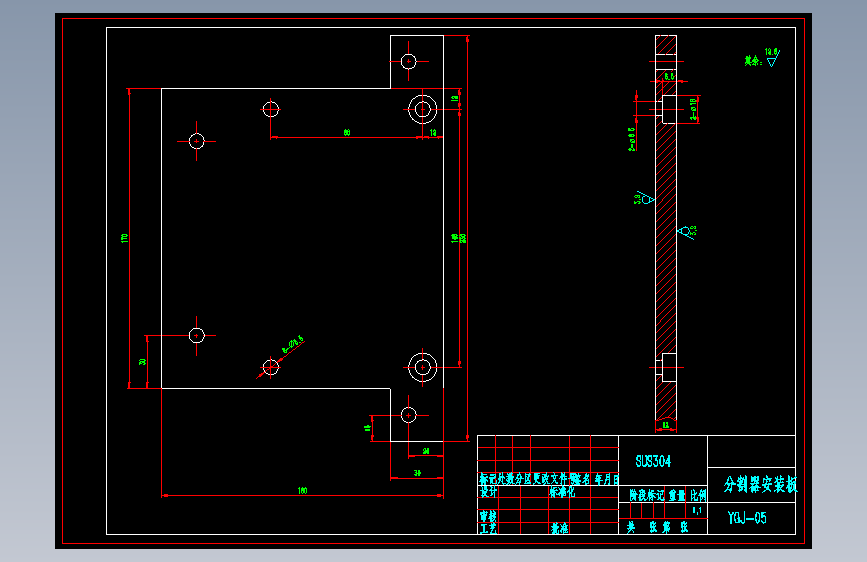Click the YGJ-05 drawing number

747,518
